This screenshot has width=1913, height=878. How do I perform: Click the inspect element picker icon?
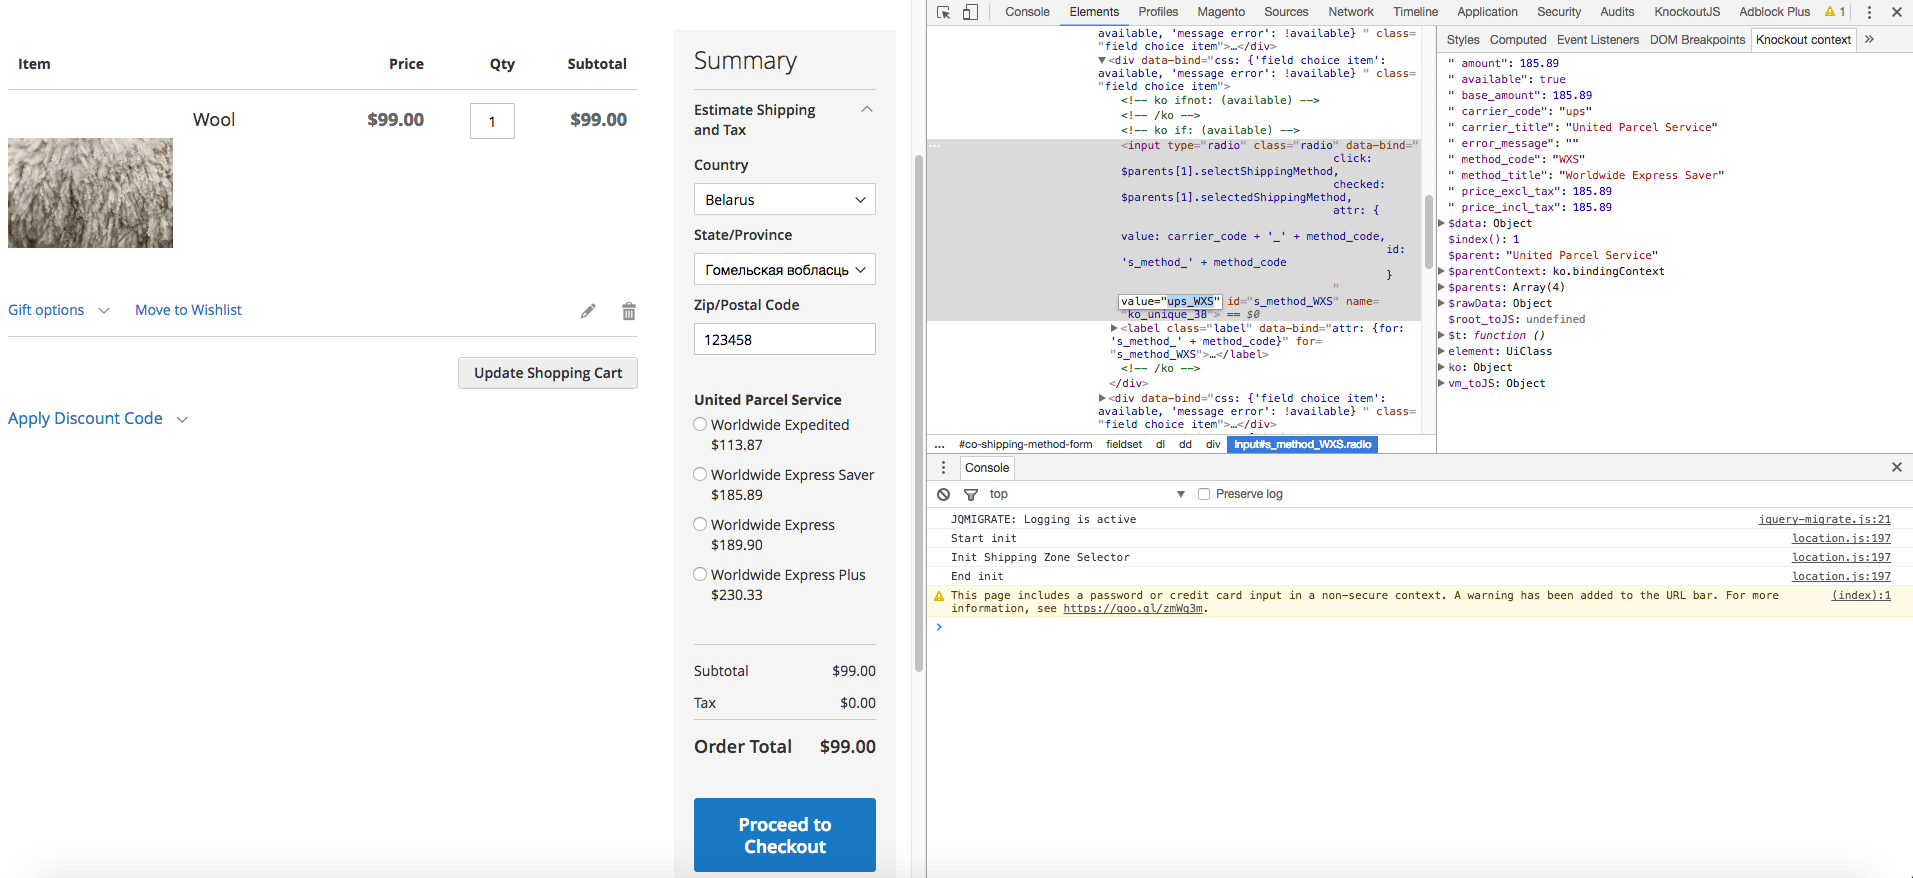[943, 12]
